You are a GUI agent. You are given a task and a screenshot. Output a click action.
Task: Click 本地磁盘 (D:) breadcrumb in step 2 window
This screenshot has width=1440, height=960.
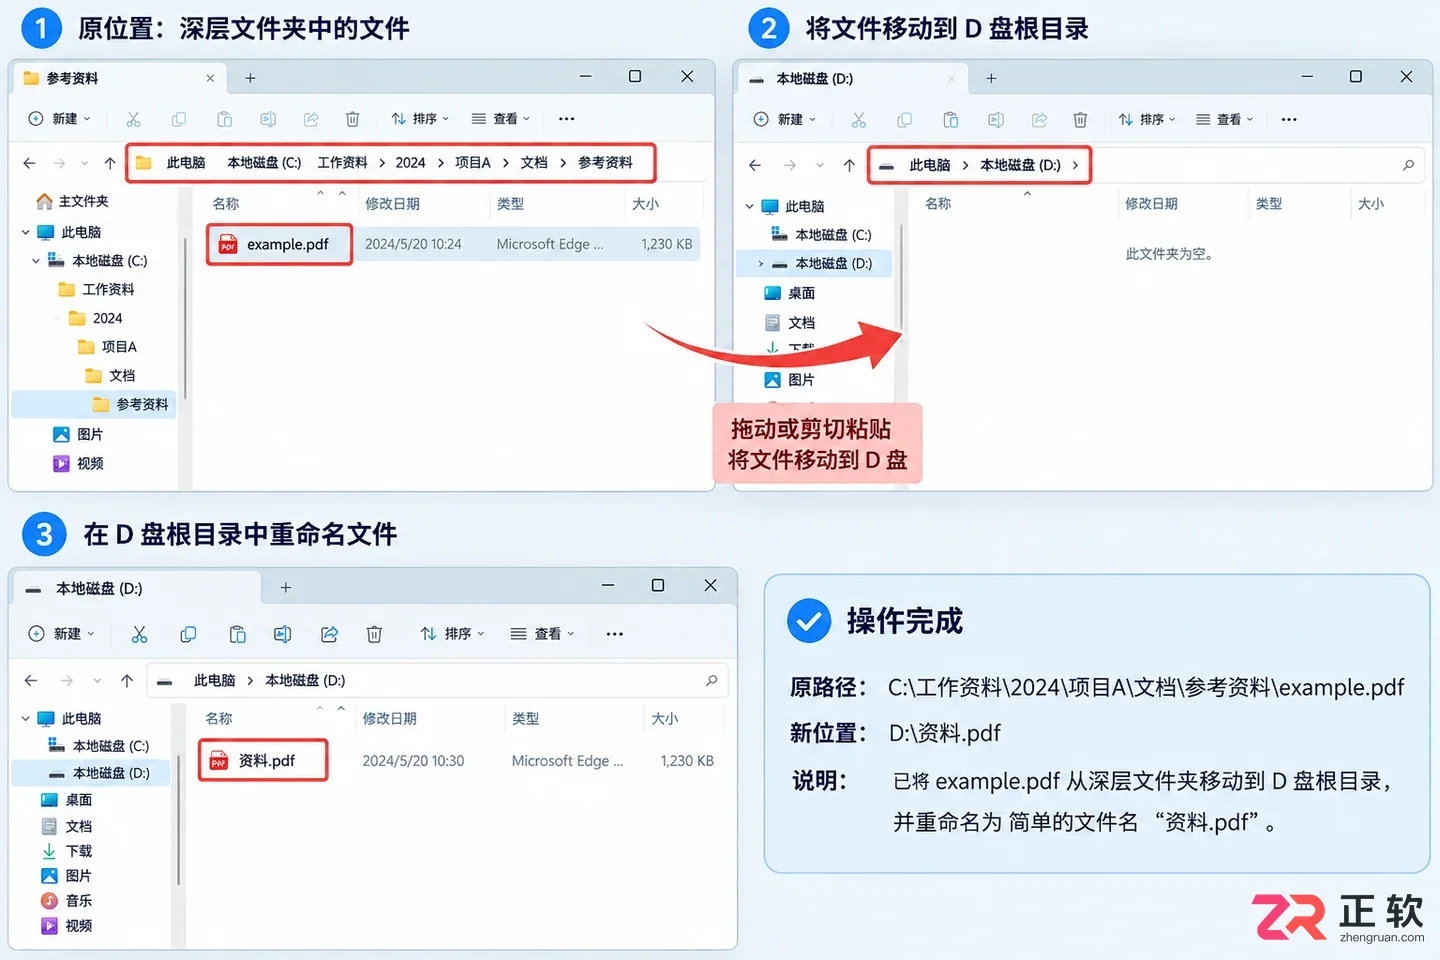[x=1020, y=165]
